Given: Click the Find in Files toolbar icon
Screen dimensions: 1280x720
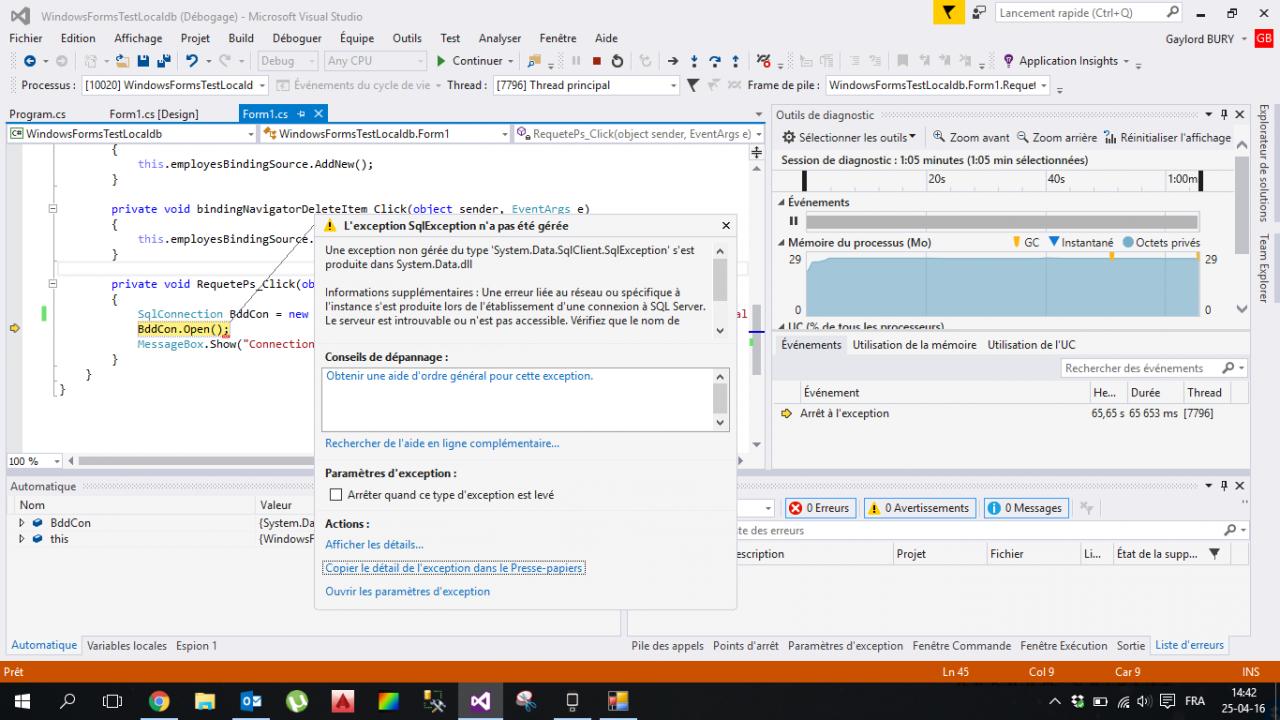Looking at the screenshot, I should pos(536,61).
